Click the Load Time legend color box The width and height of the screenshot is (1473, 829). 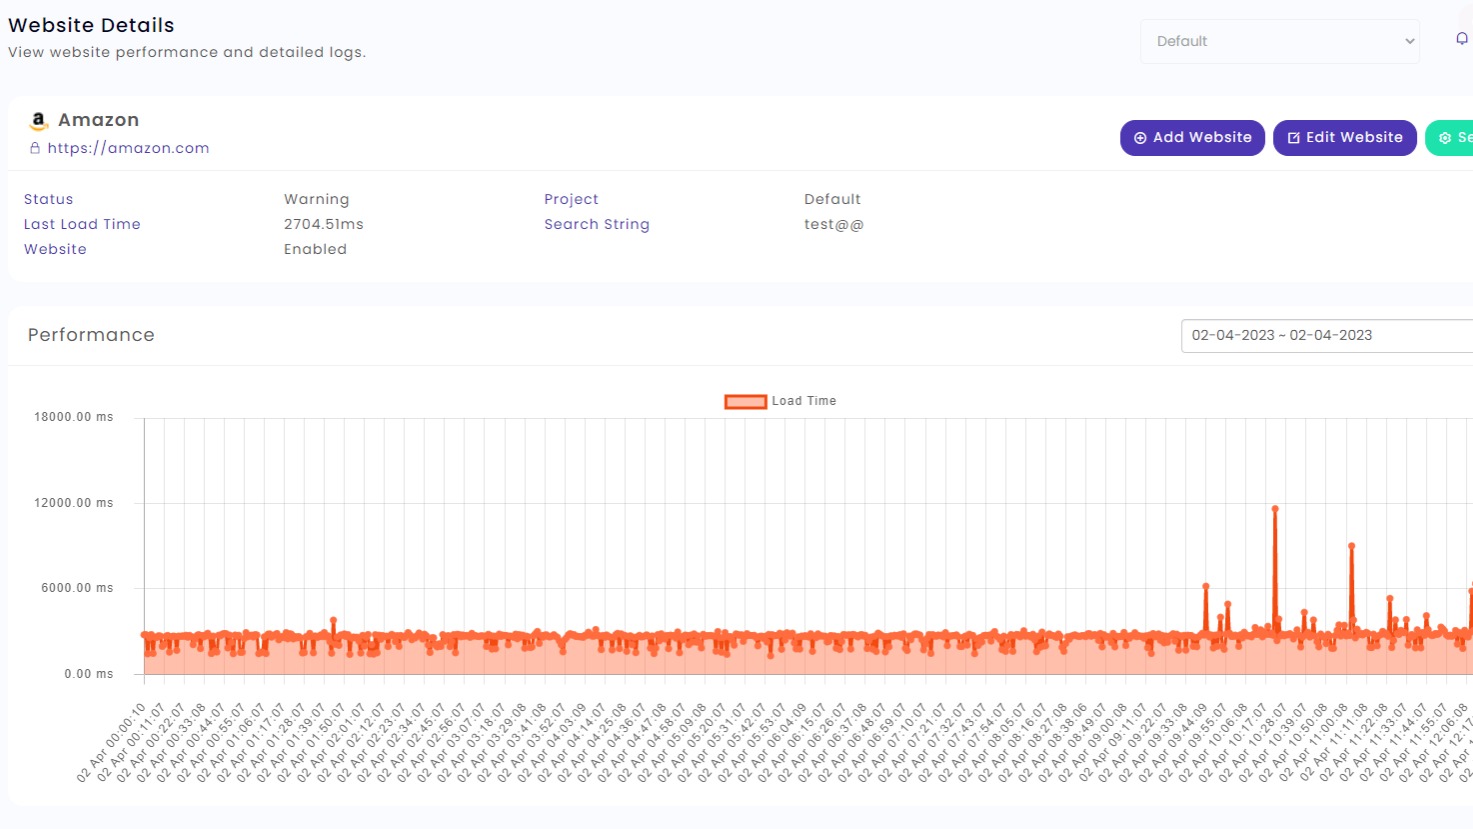(x=745, y=401)
